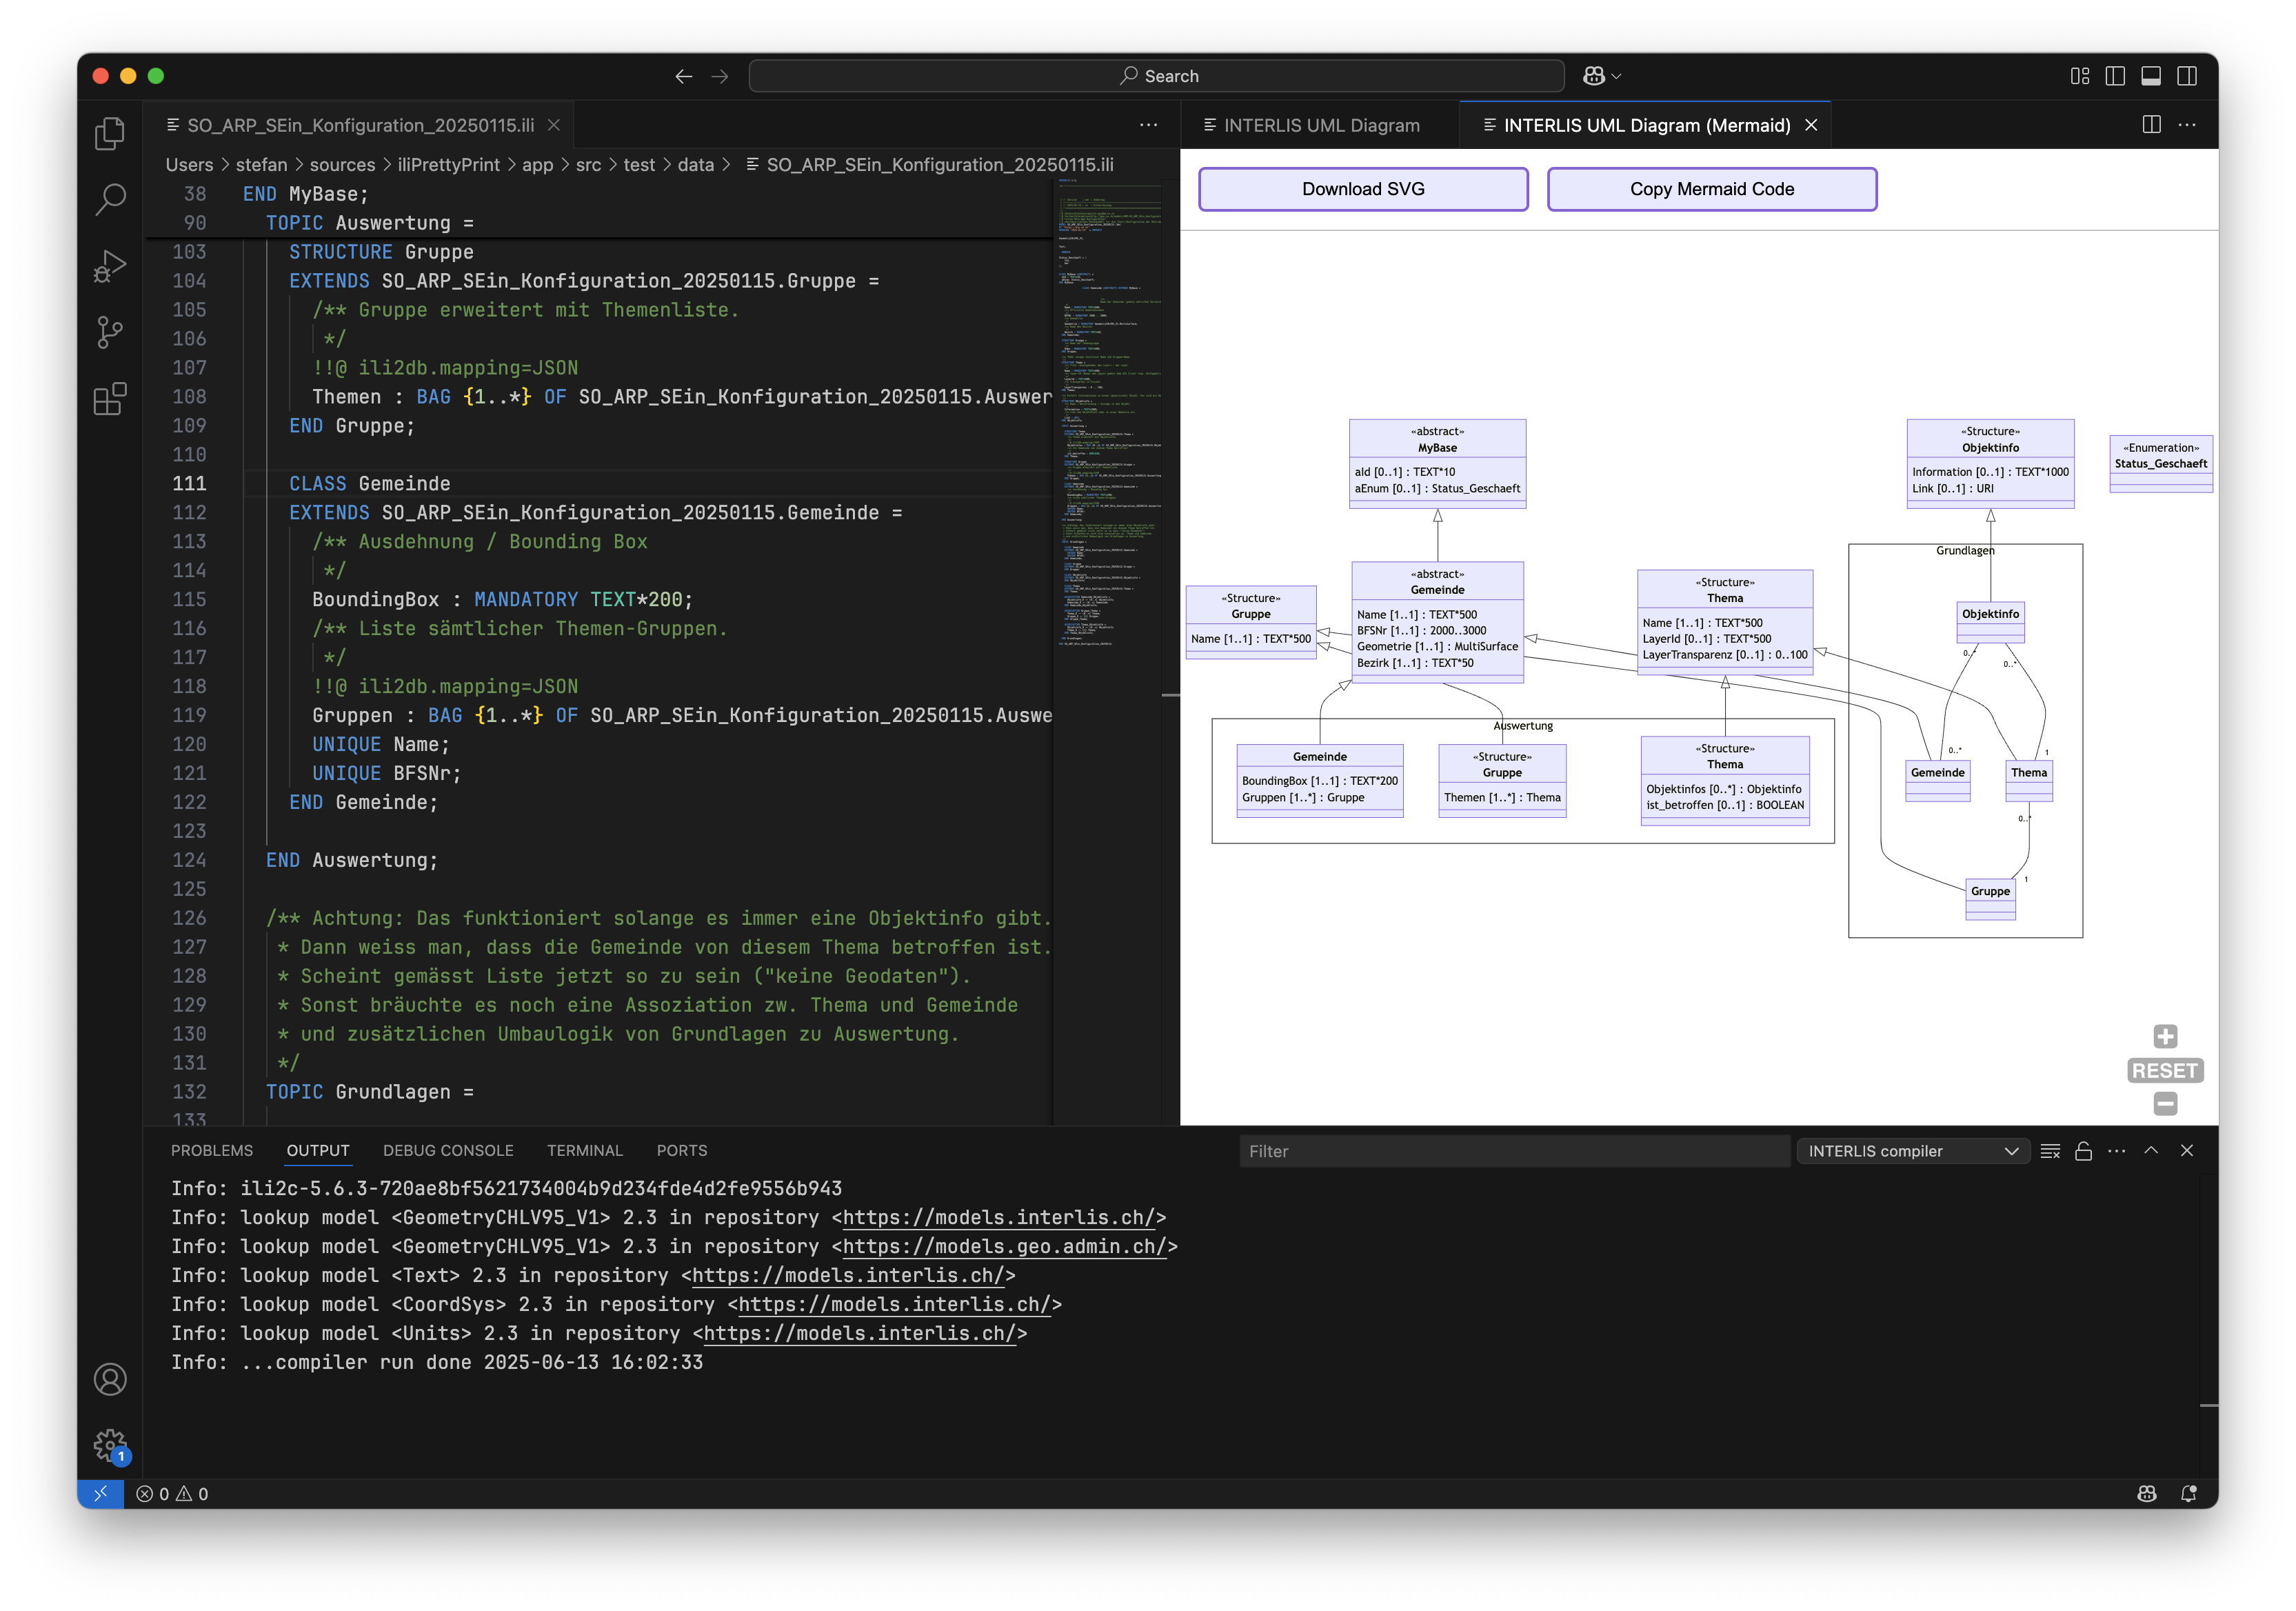Zoom out the diagram with minus icon
2296x1611 pixels.
2165,1104
